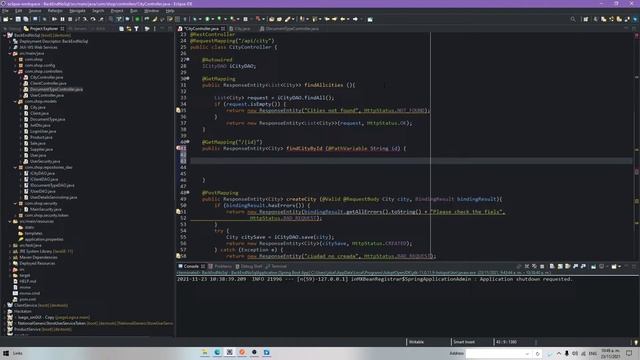This screenshot has height=360, width=640.
Task: Collapse the com.shop.models package
Action: (x=16, y=101)
